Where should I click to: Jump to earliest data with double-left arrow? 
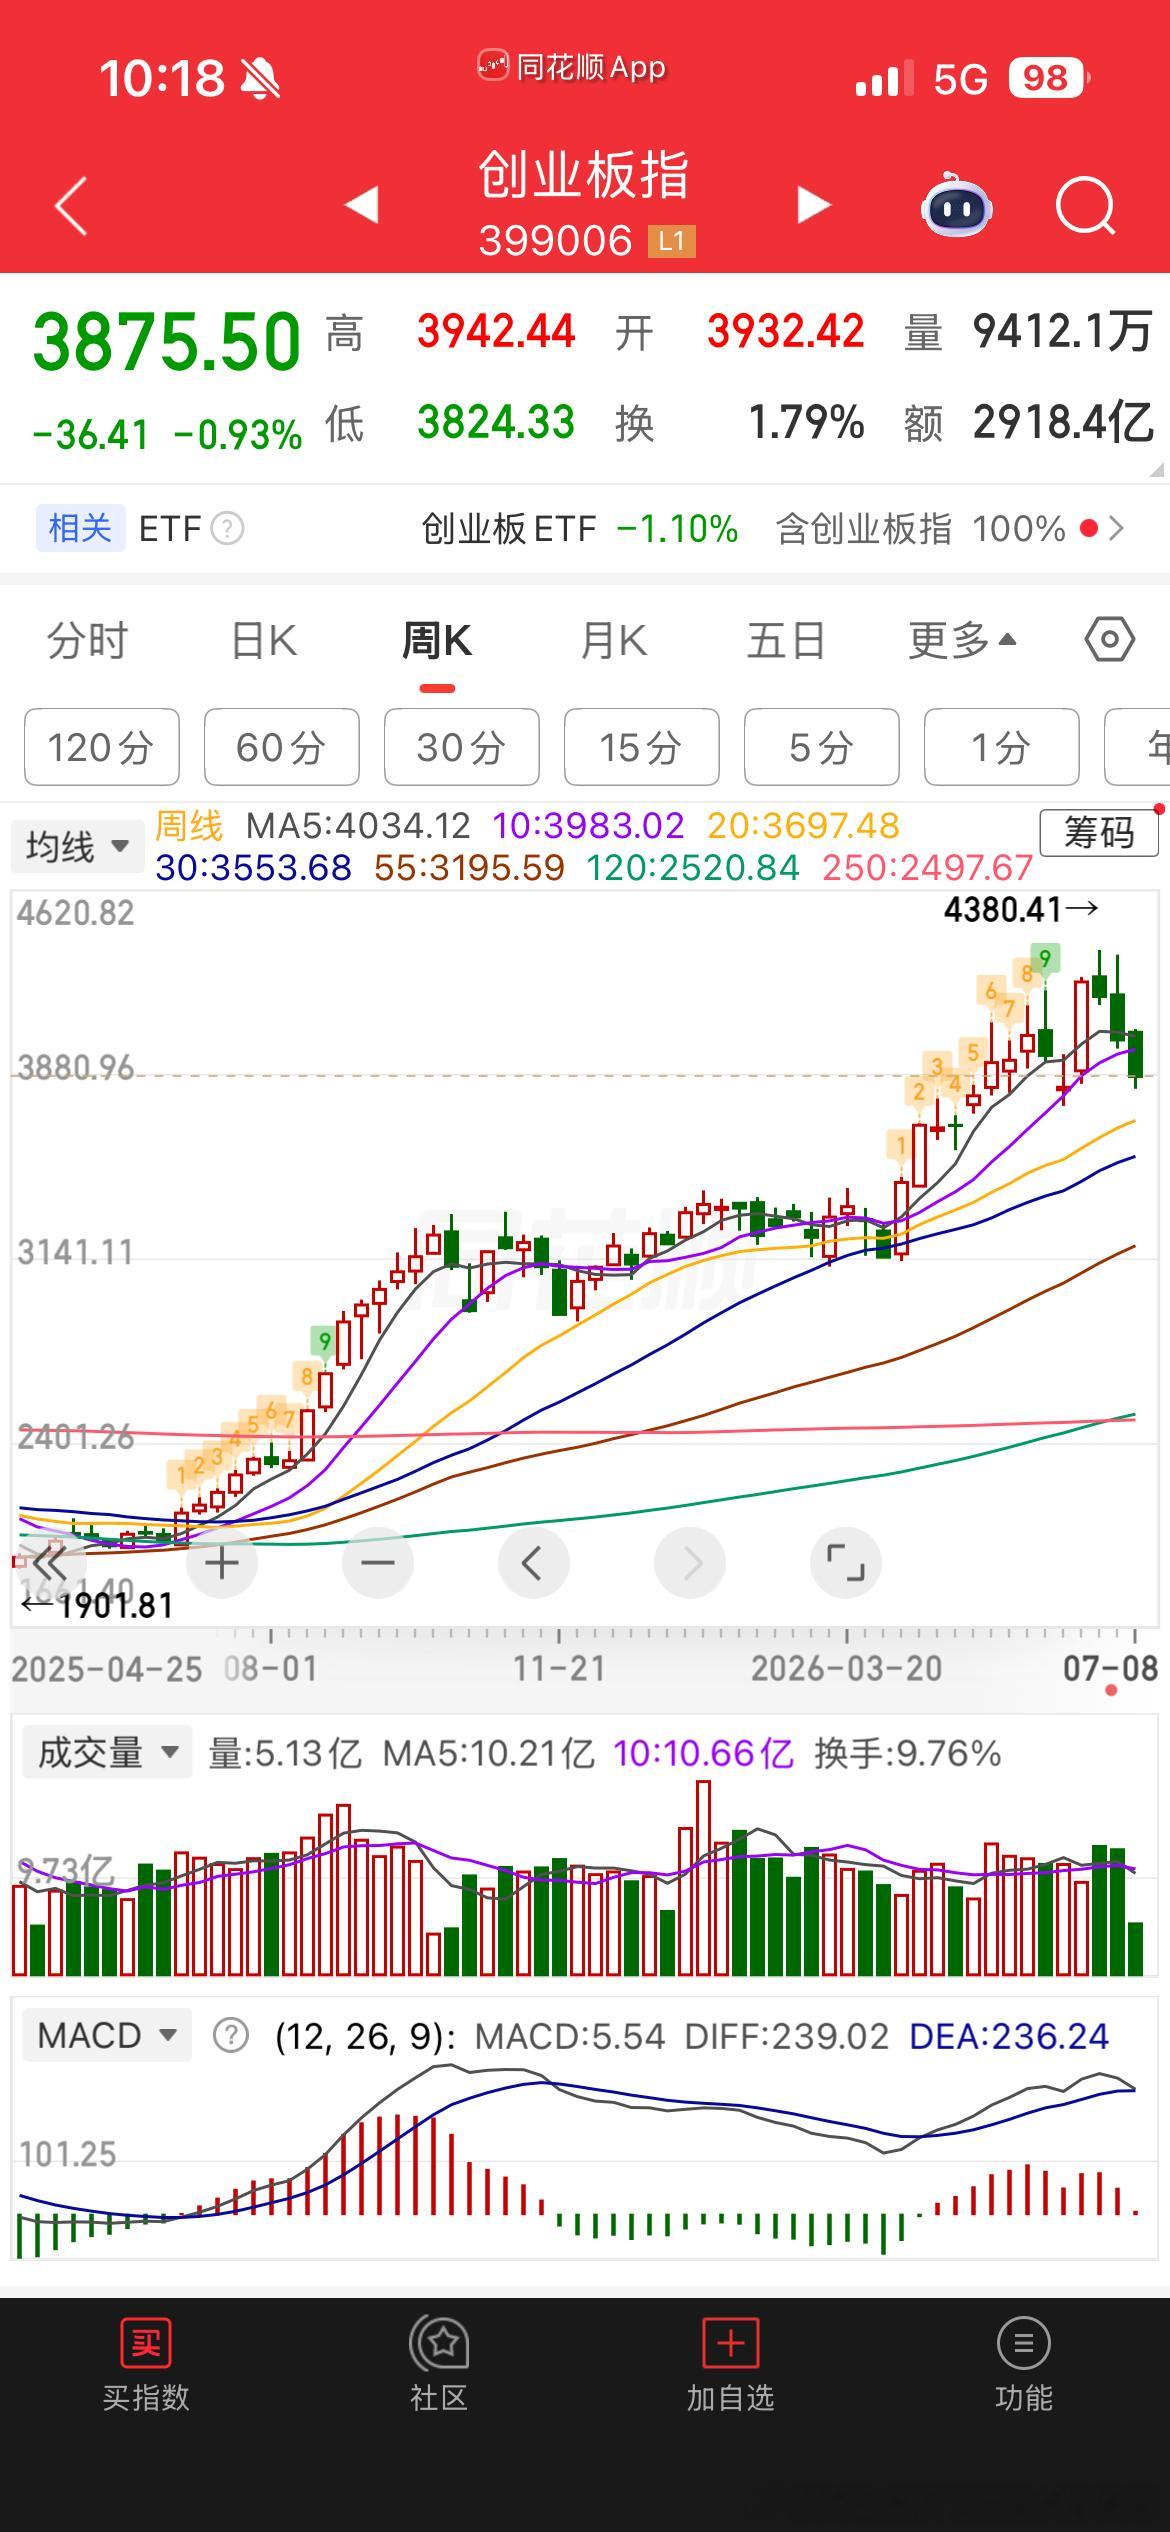tap(48, 1562)
